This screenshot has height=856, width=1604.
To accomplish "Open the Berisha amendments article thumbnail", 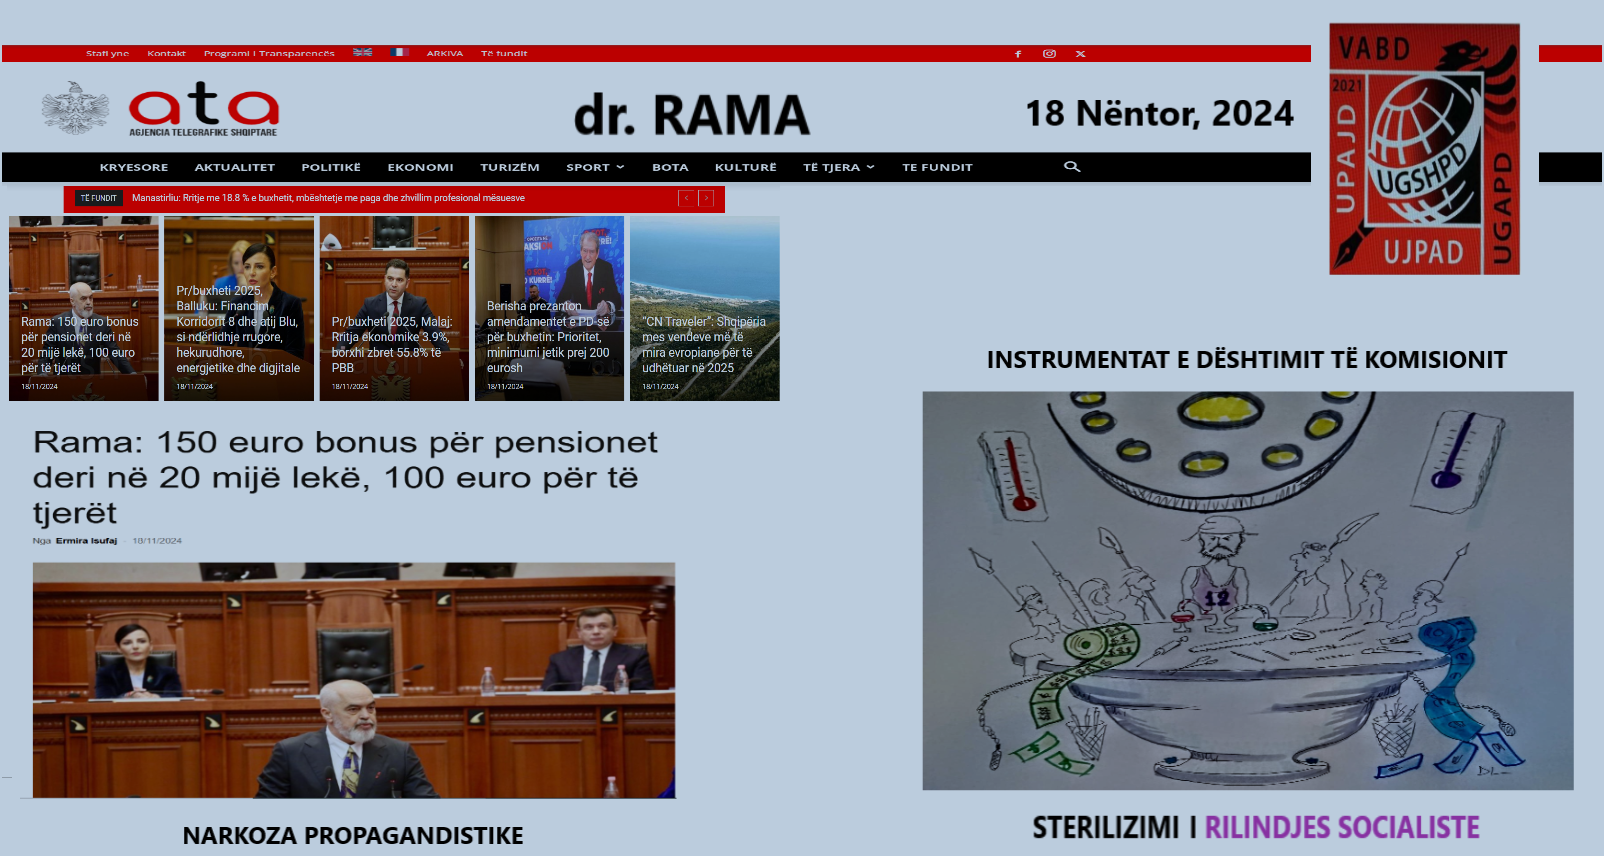I will pyautogui.click(x=549, y=309).
